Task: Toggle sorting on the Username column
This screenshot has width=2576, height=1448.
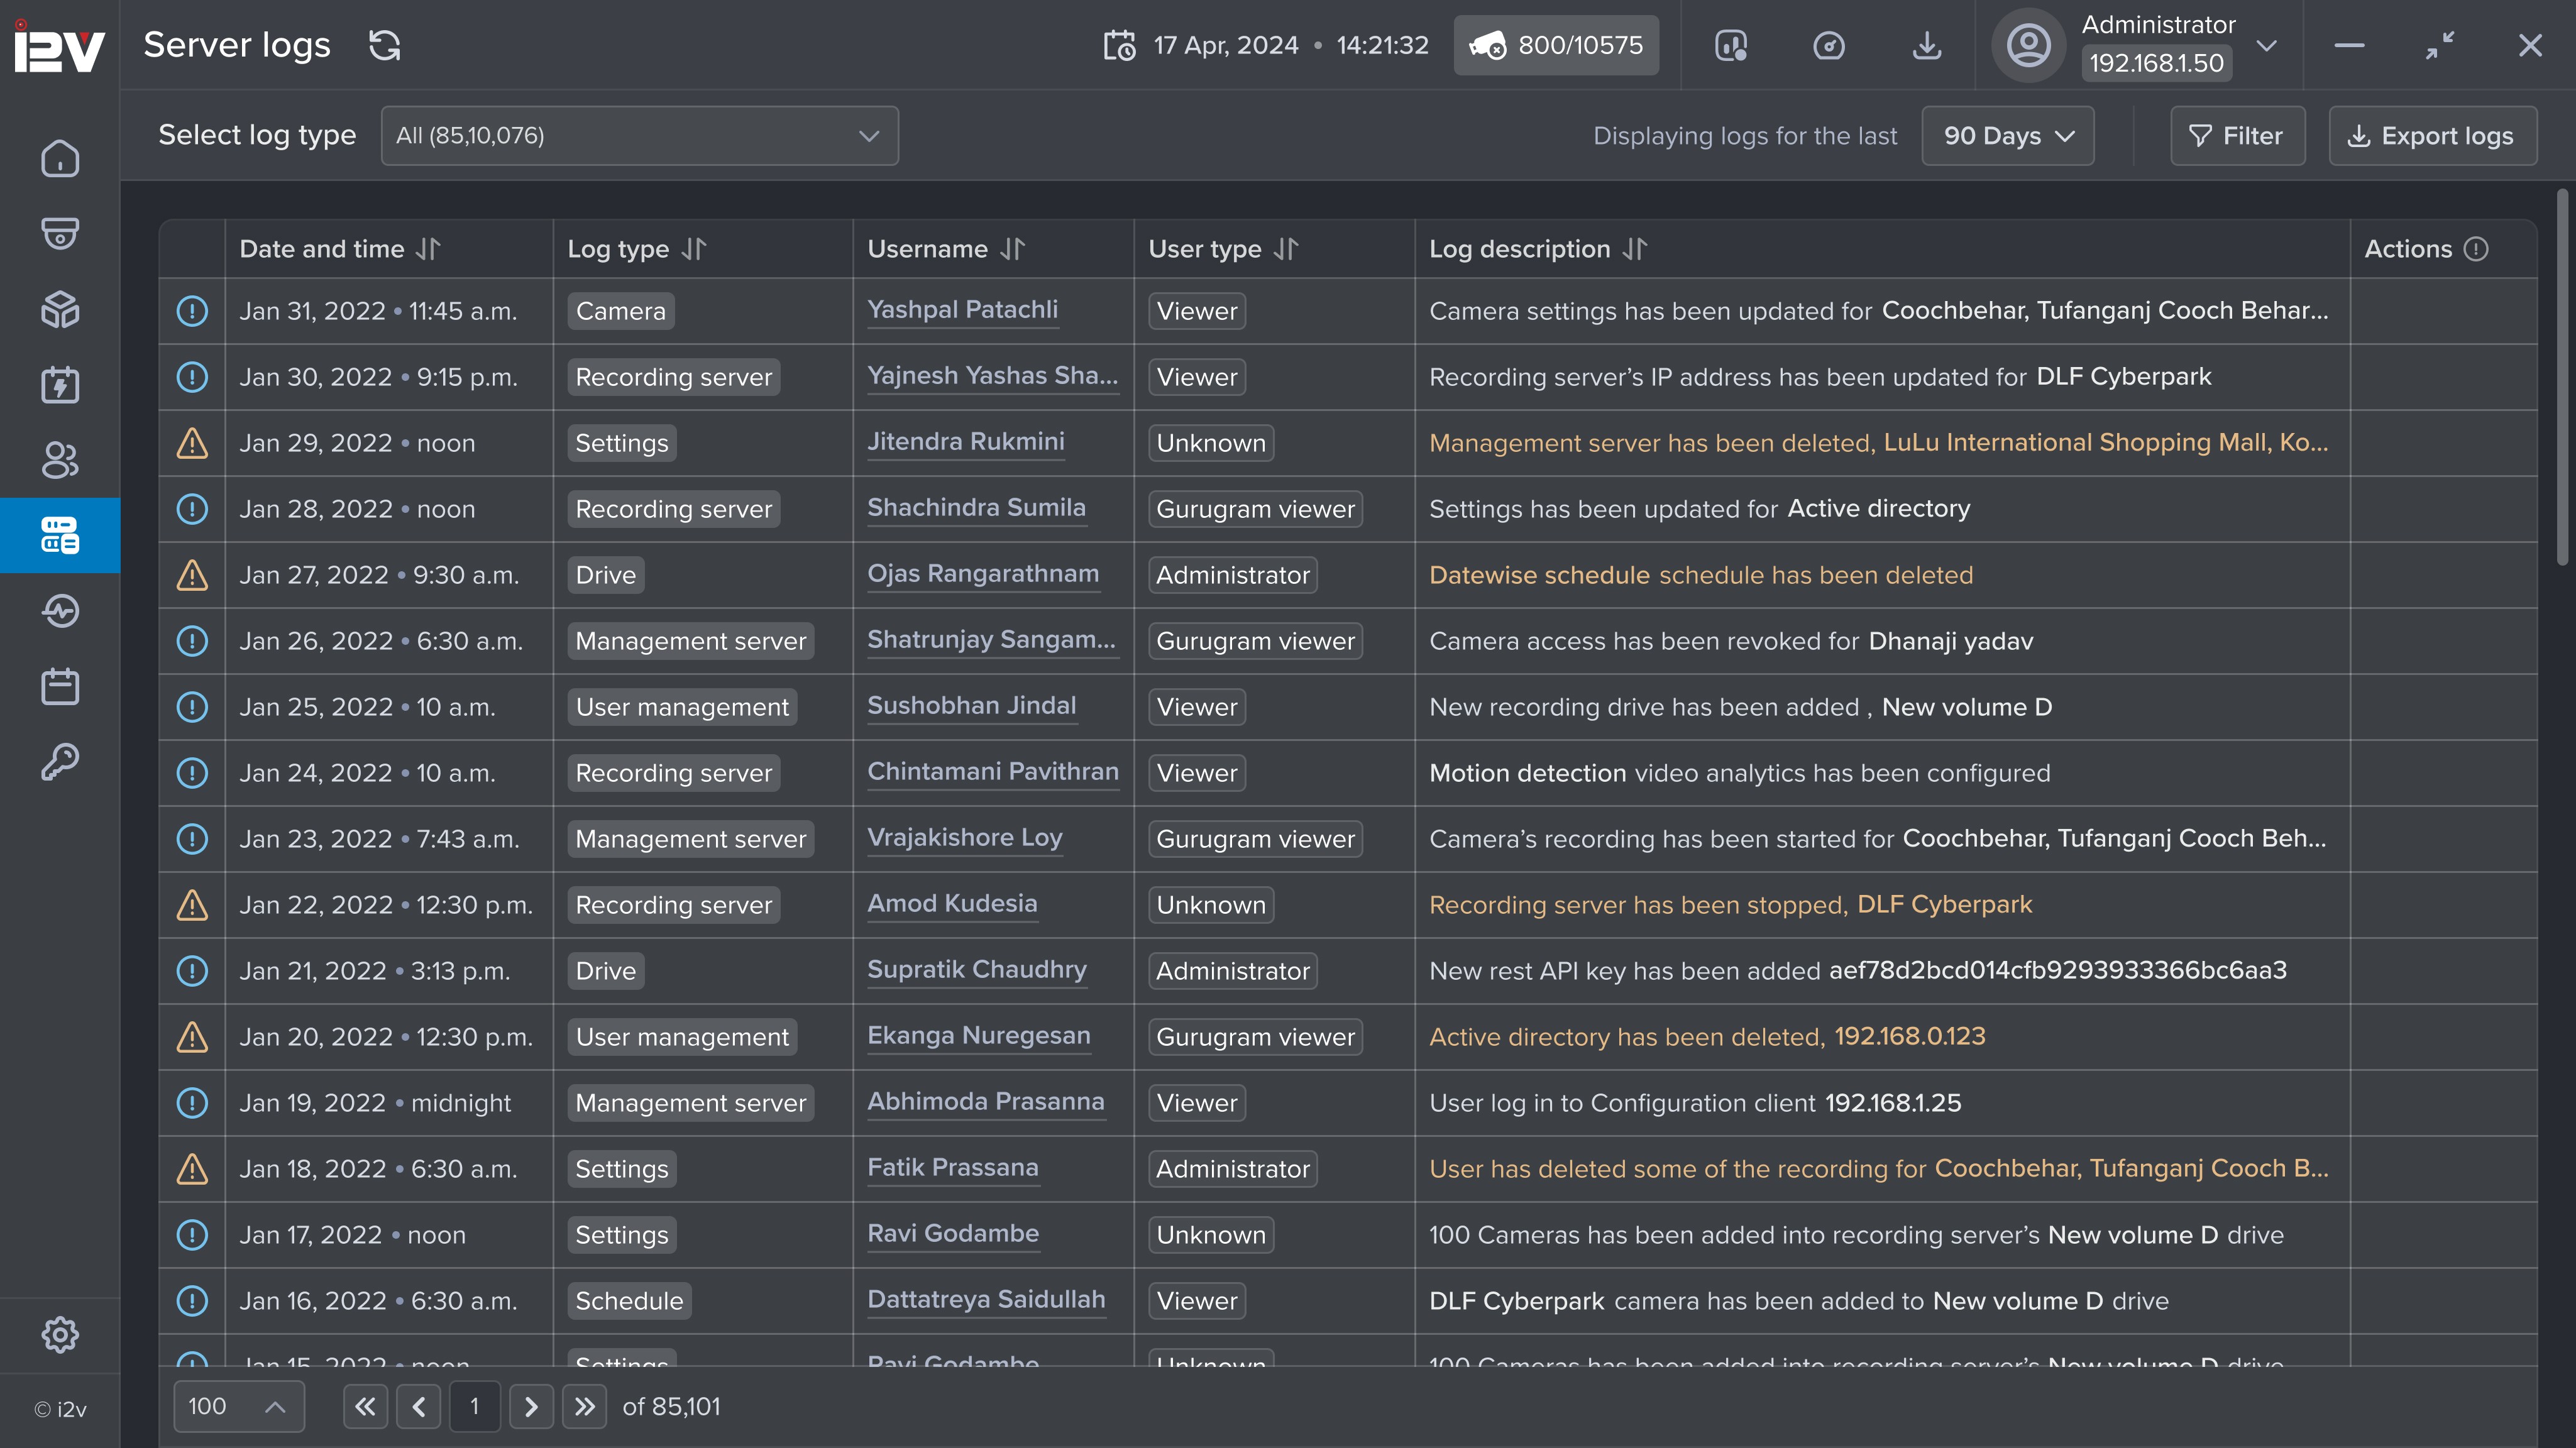Action: pyautogui.click(x=1013, y=249)
